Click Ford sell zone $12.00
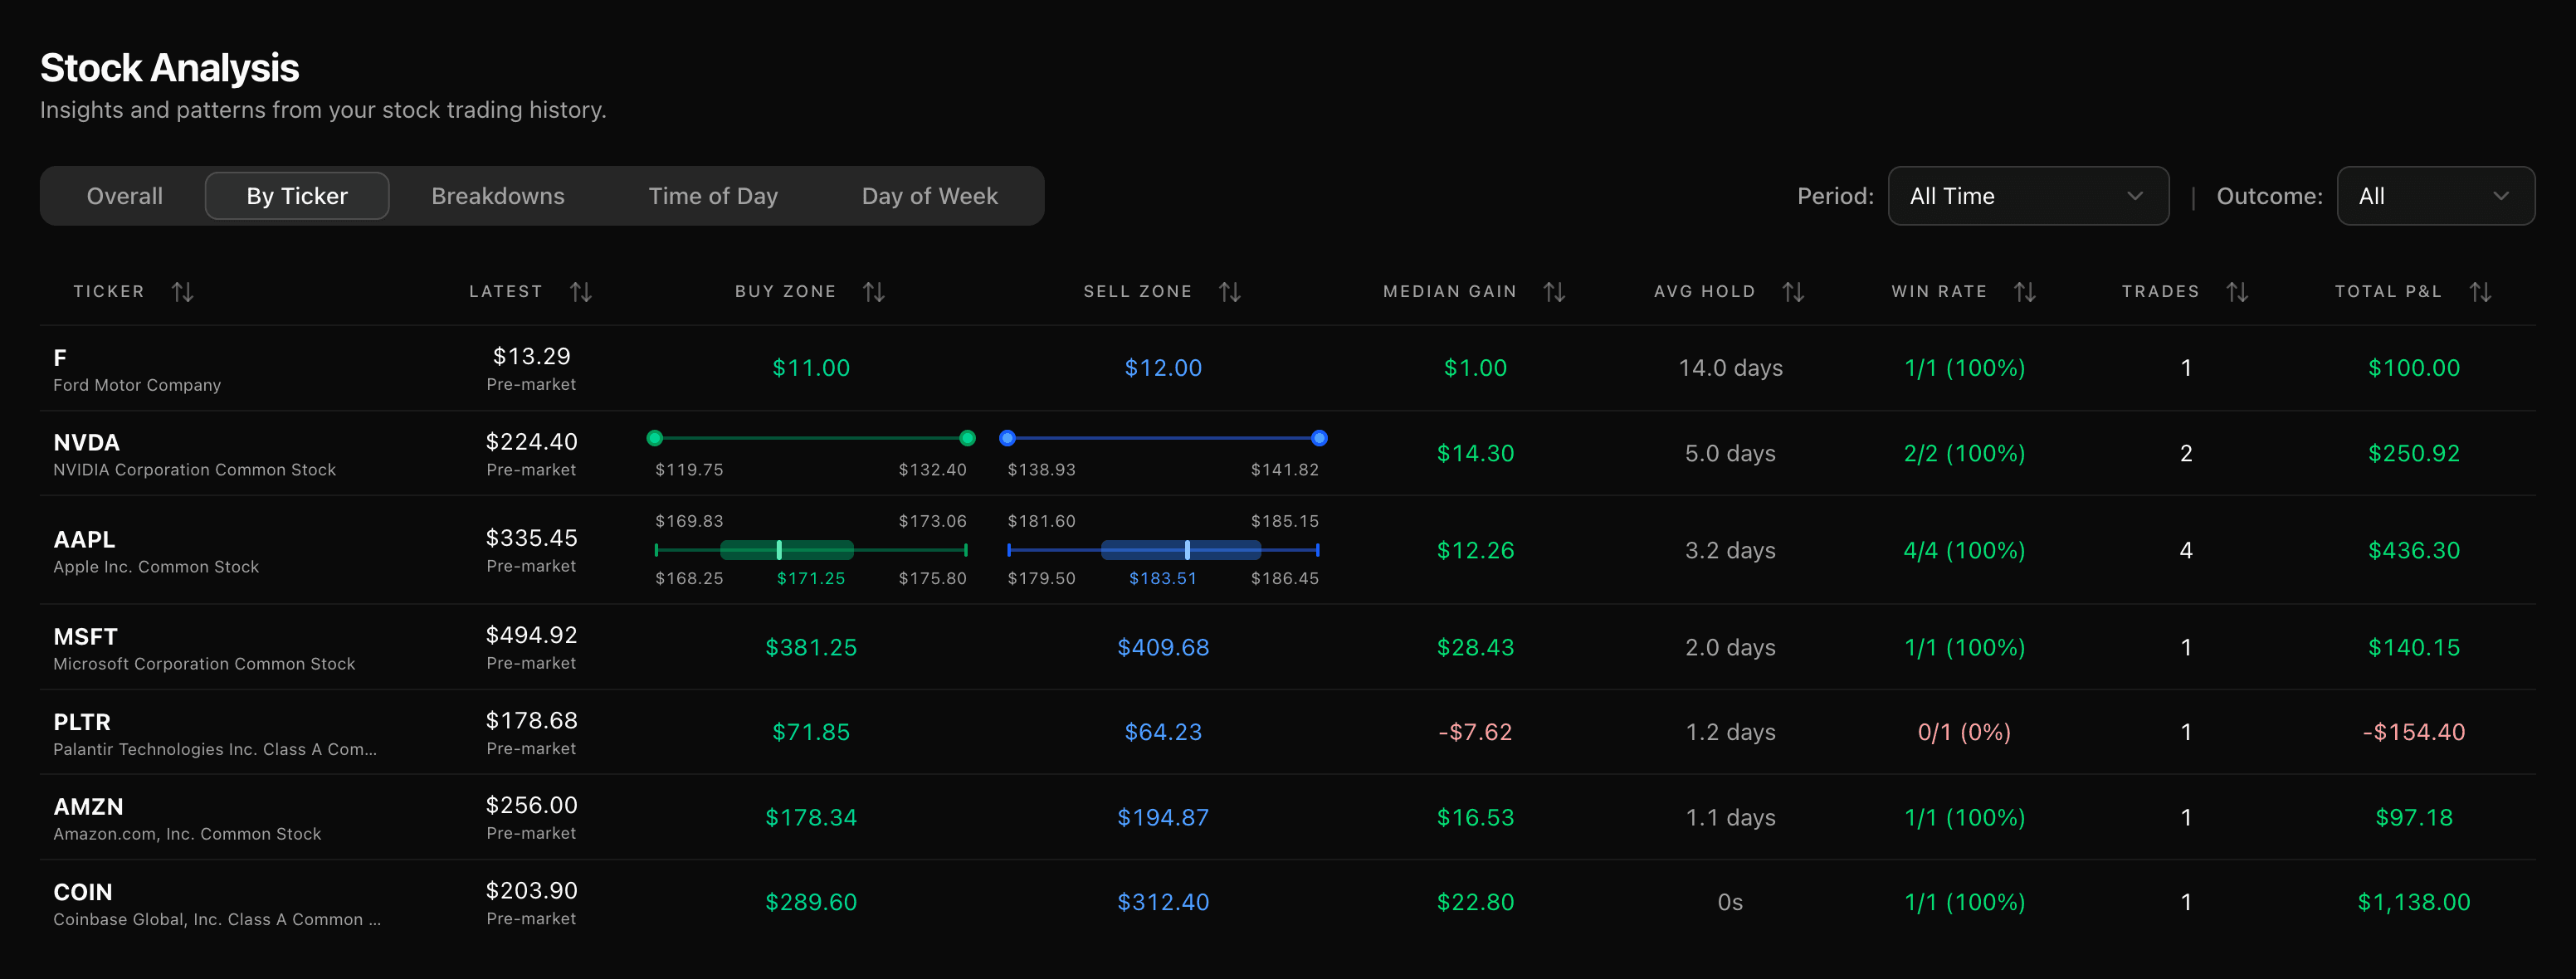Screen dimensions: 2576x979 coord(1163,368)
